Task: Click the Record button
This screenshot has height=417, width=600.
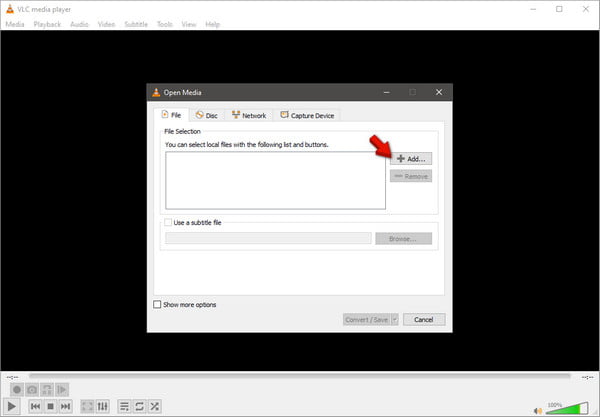Action: 16,389
